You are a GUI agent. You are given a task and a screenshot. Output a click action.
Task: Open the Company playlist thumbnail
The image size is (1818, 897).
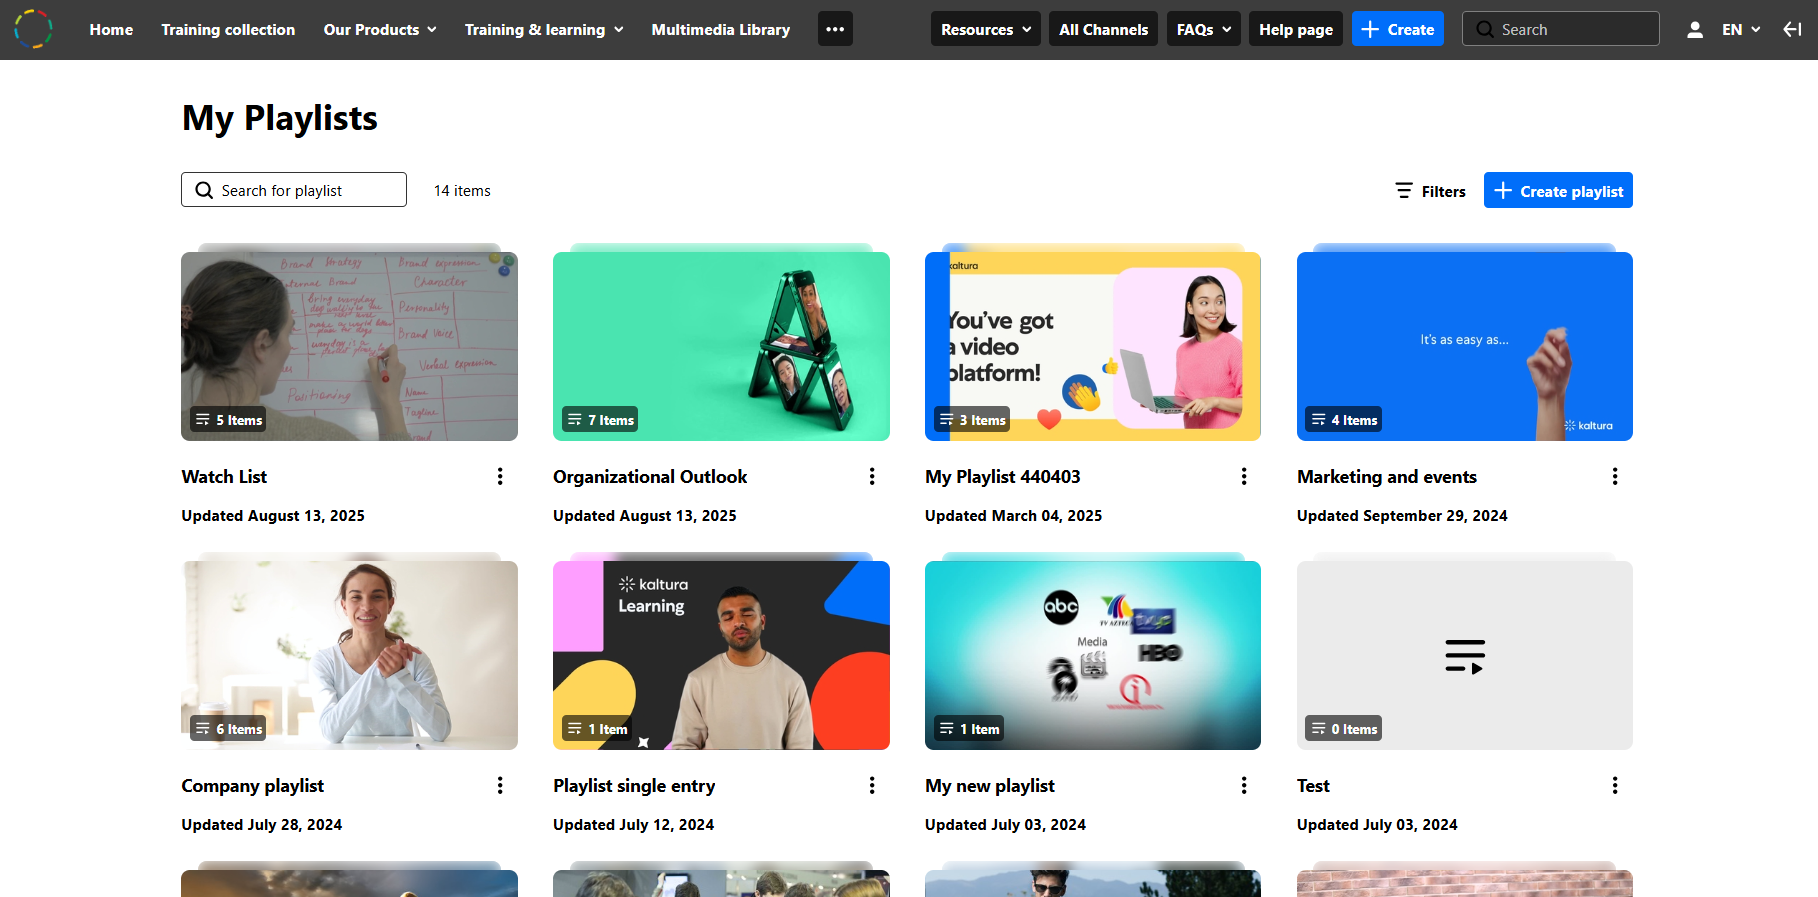pyautogui.click(x=349, y=655)
